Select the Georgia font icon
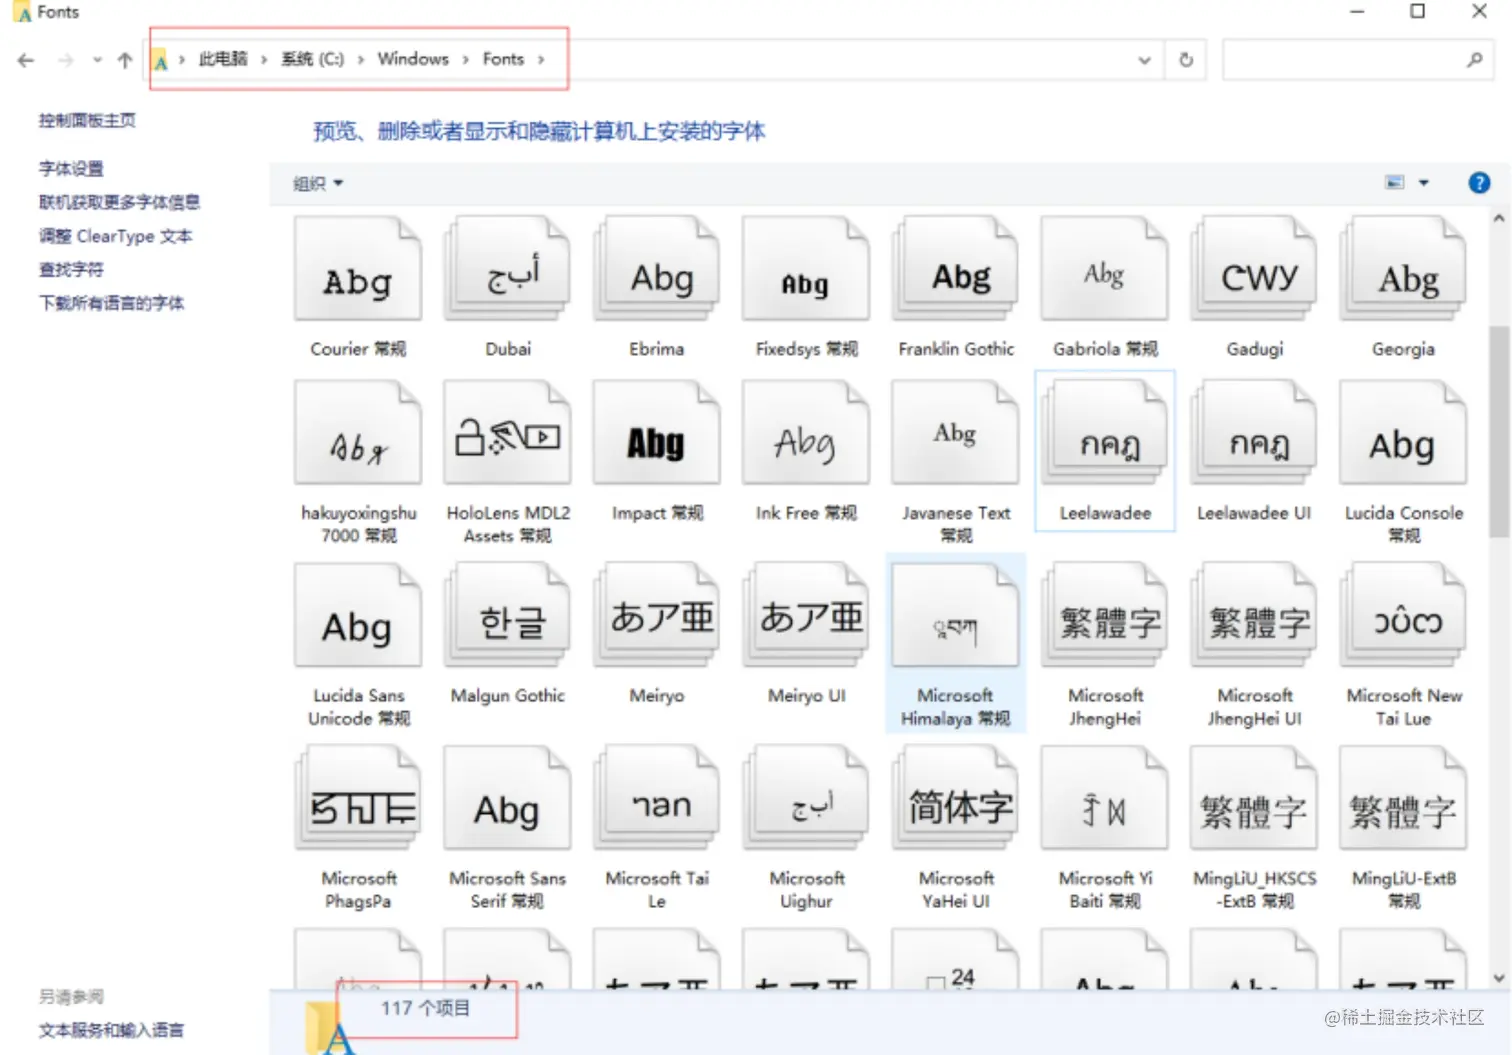 (x=1404, y=269)
